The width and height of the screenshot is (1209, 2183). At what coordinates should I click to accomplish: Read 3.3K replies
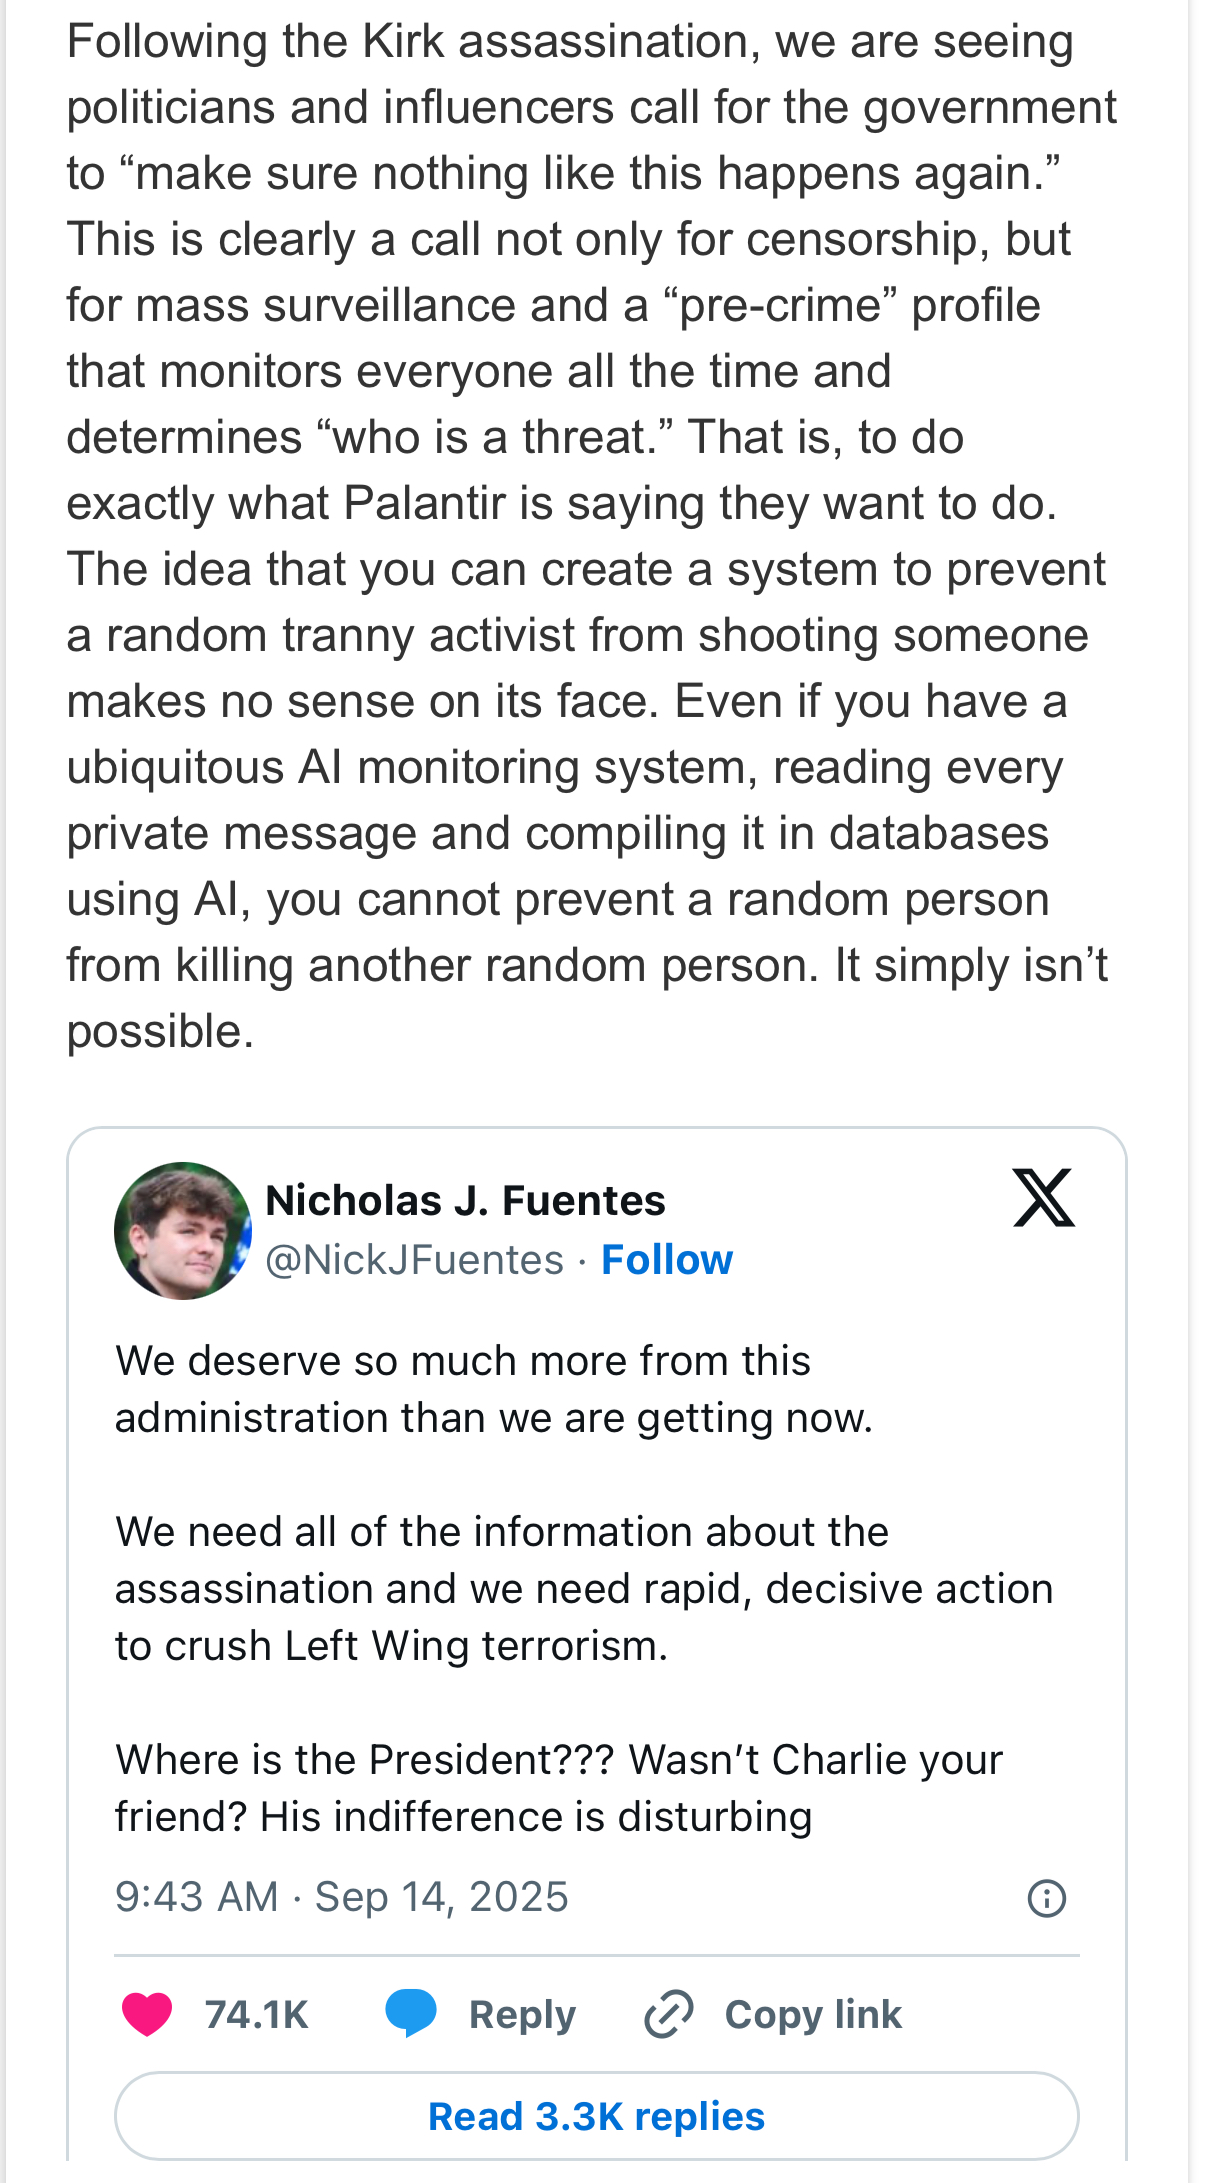pyautogui.click(x=597, y=2116)
